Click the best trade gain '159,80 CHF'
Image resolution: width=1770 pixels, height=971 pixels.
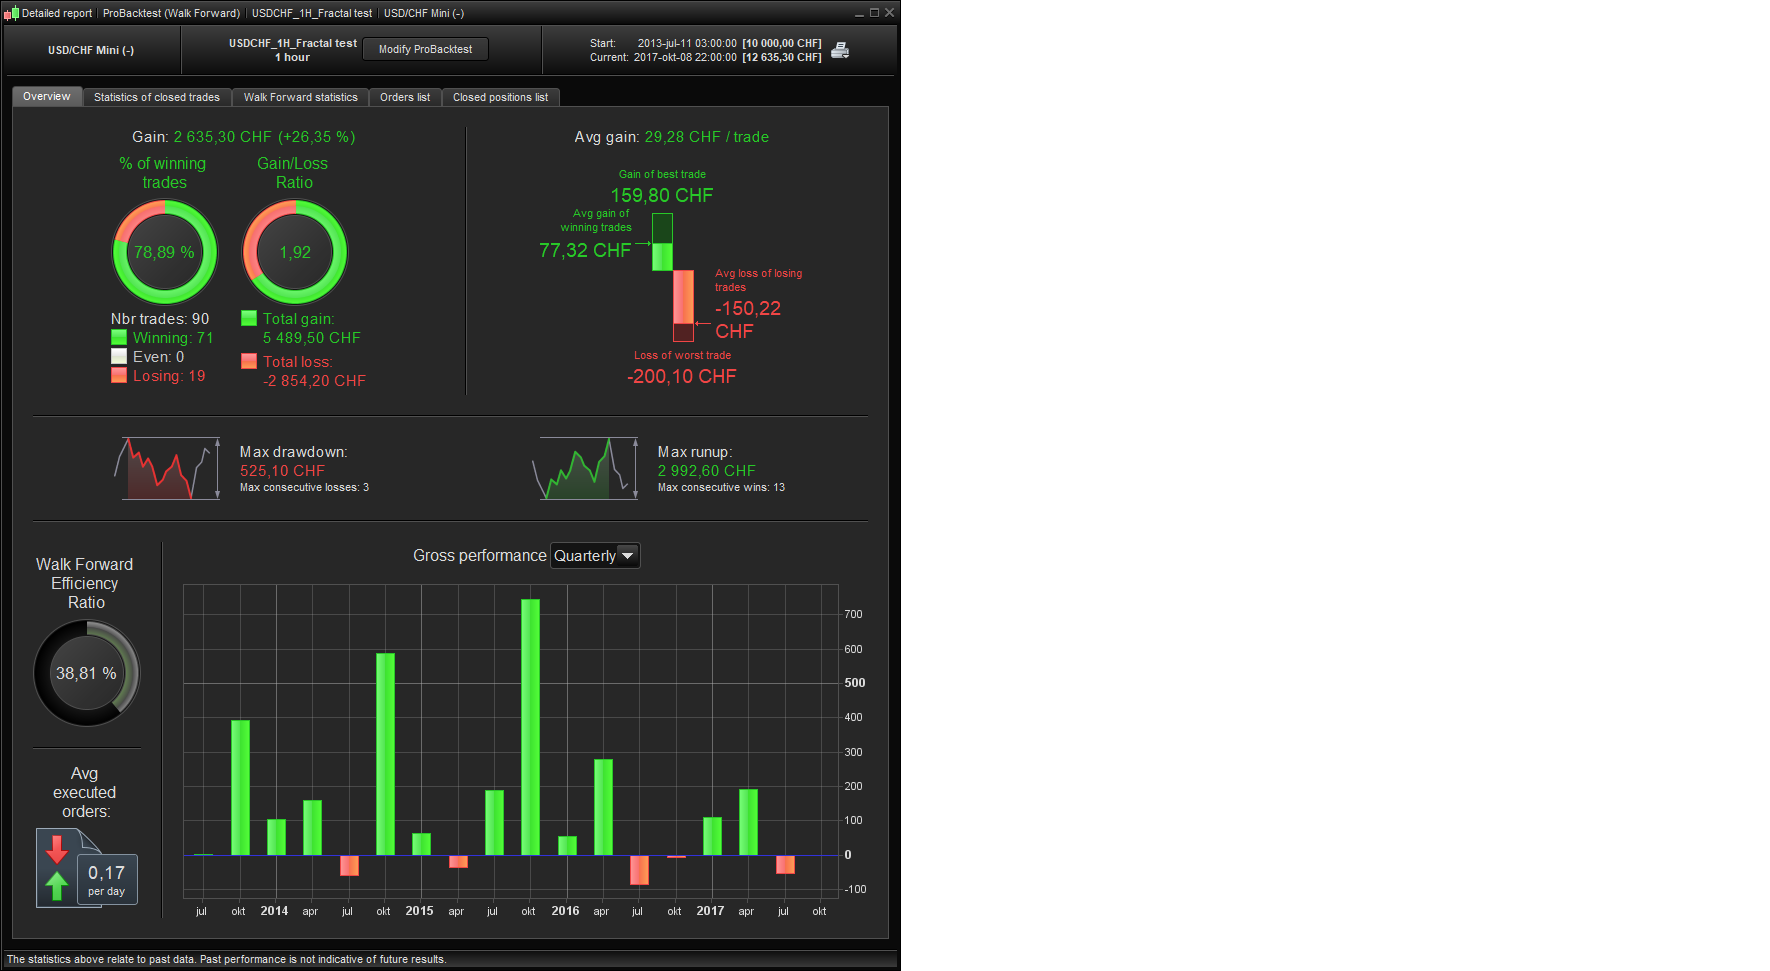[x=662, y=195]
